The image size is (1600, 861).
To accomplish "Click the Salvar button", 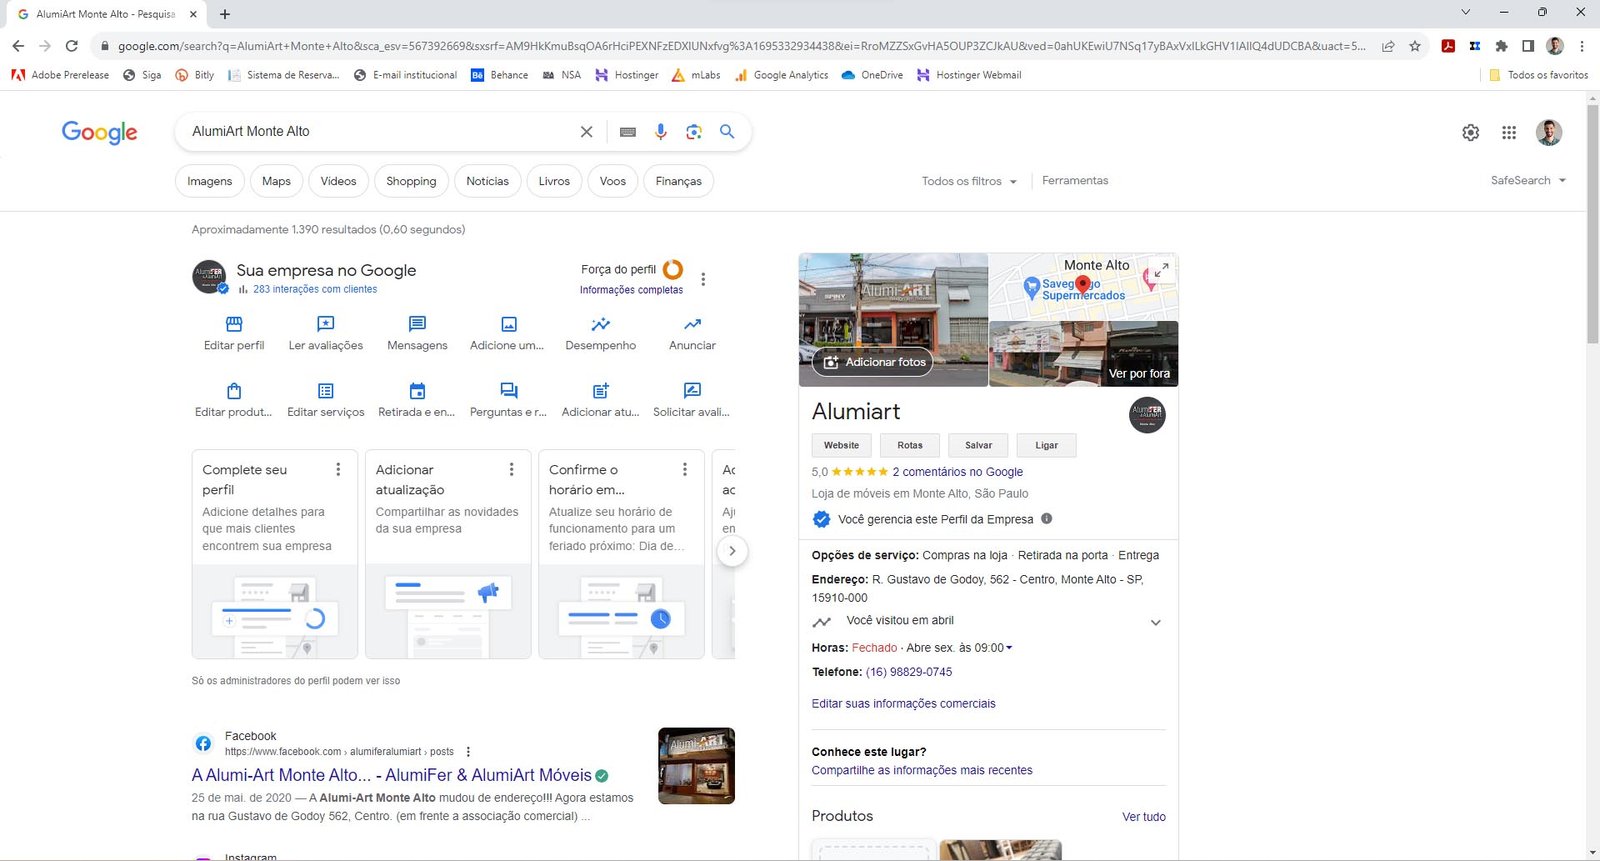I will tap(978, 445).
